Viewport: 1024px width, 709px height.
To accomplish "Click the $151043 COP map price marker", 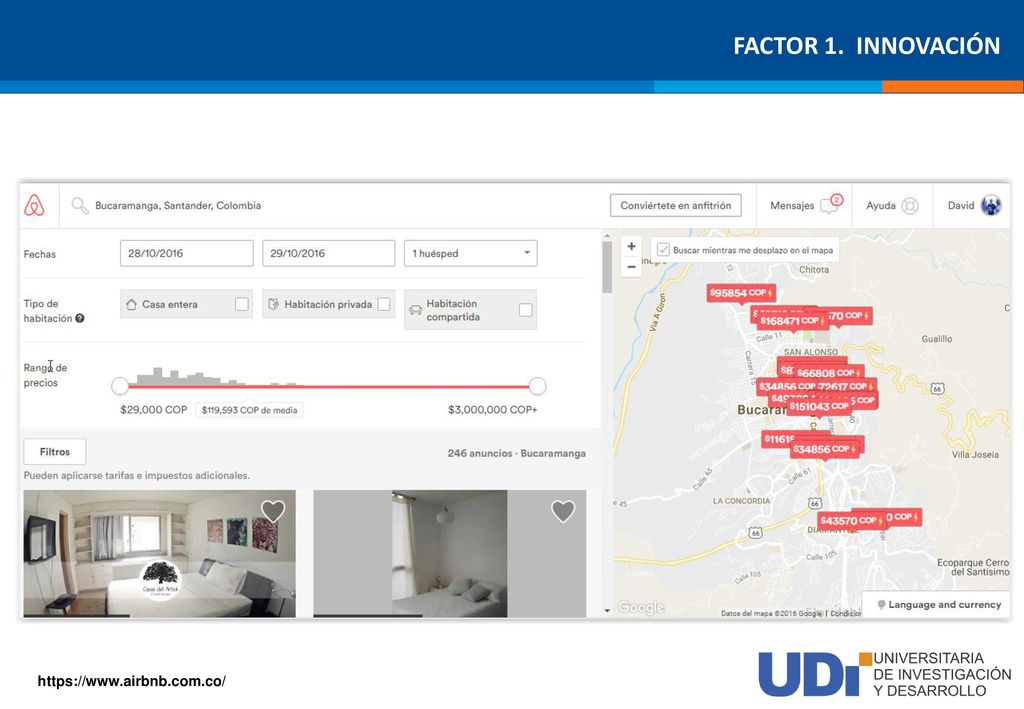I will (820, 406).
